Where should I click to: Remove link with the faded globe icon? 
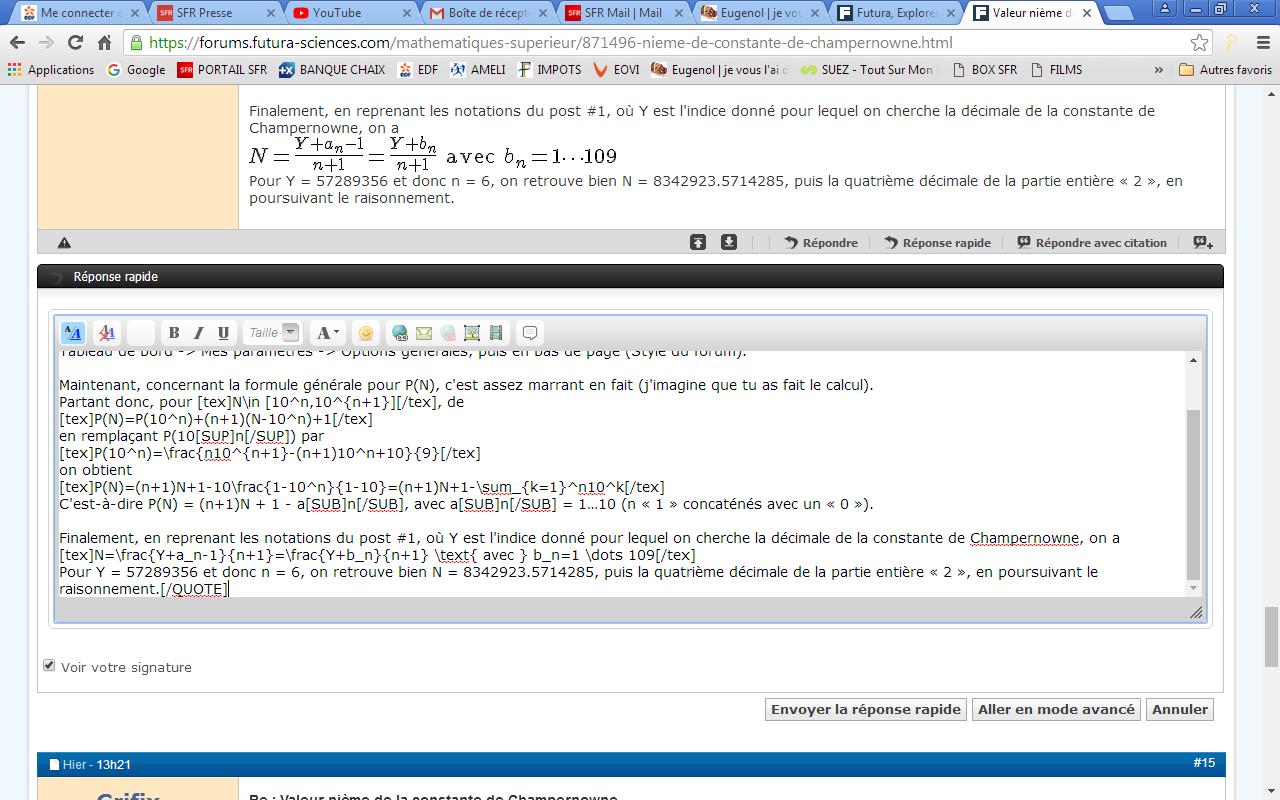[448, 333]
